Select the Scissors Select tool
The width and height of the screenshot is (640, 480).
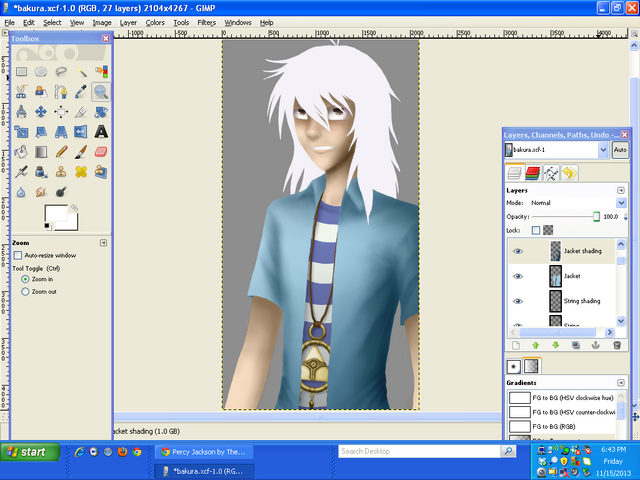(x=21, y=92)
